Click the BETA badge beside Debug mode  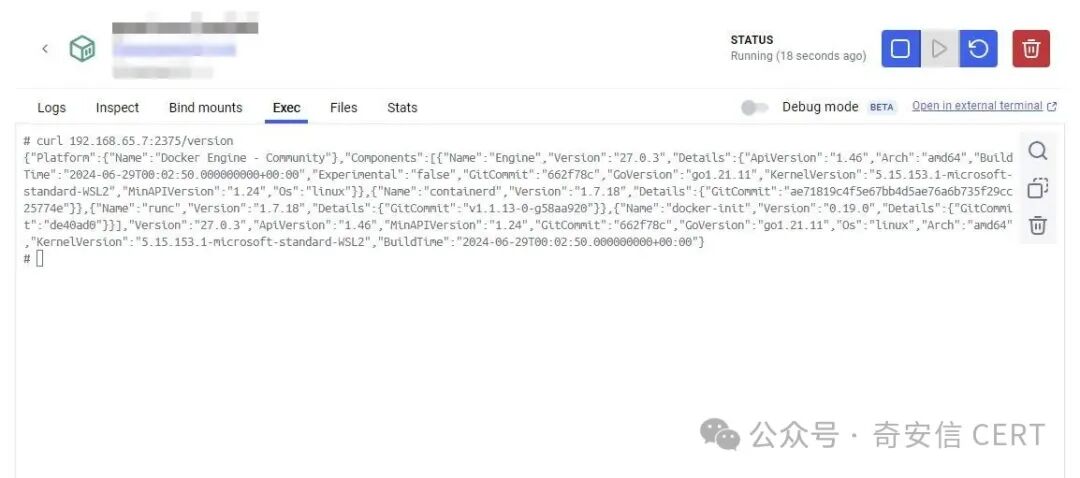(882, 107)
